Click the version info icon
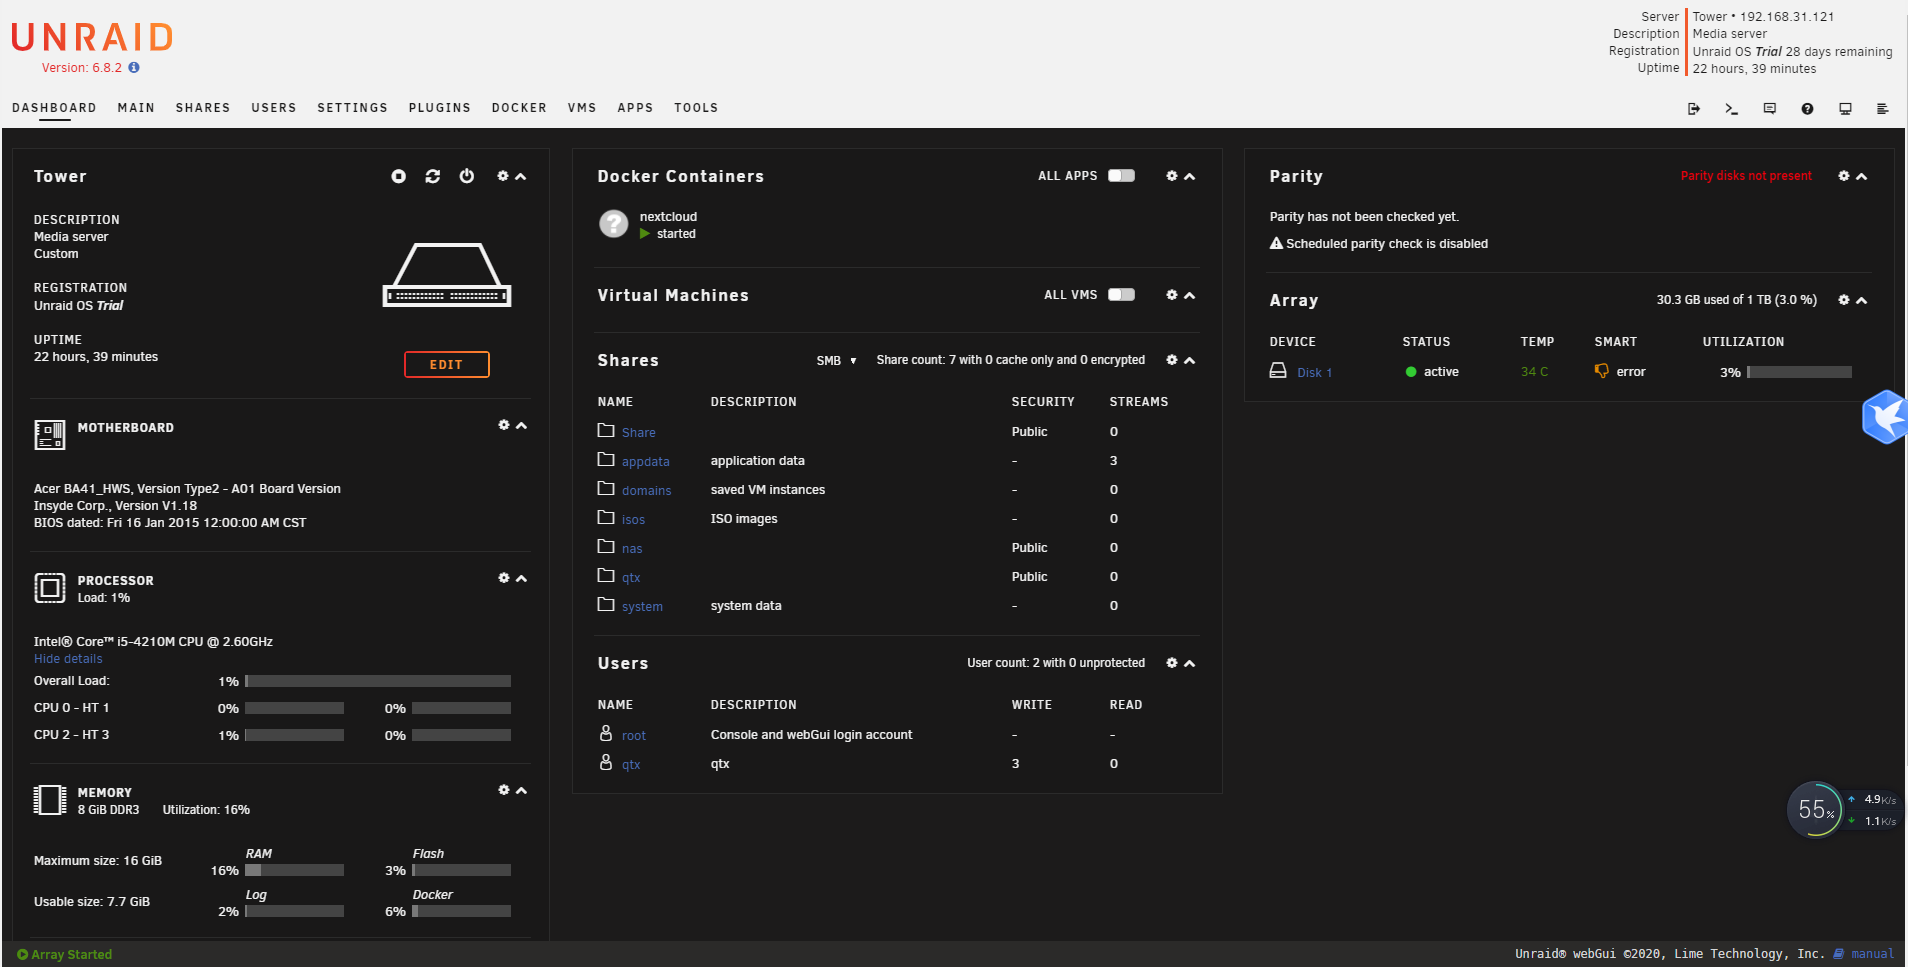Viewport: 1908px width, 967px height. [134, 68]
